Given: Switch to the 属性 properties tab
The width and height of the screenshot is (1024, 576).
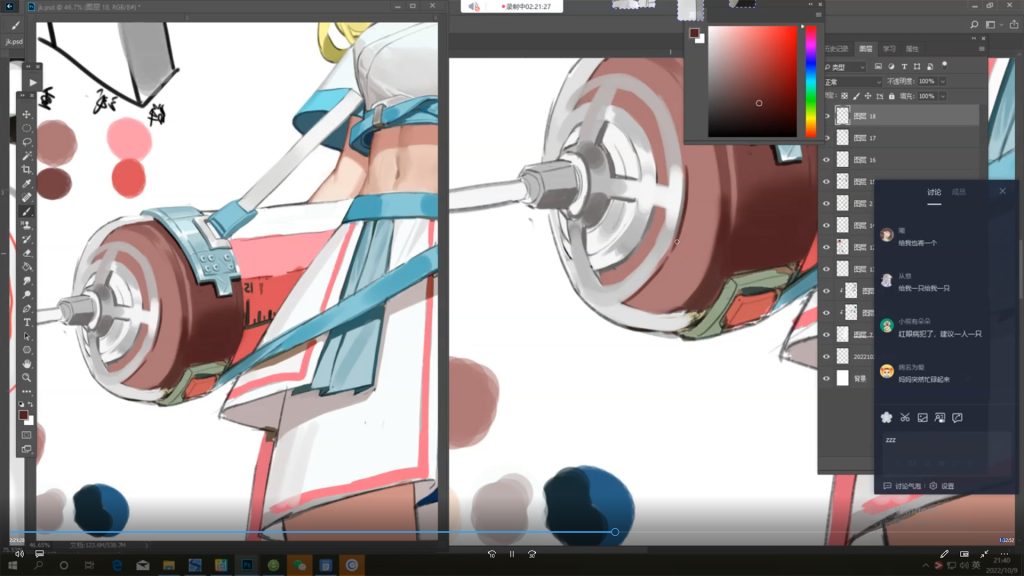Looking at the screenshot, I should 912,48.
